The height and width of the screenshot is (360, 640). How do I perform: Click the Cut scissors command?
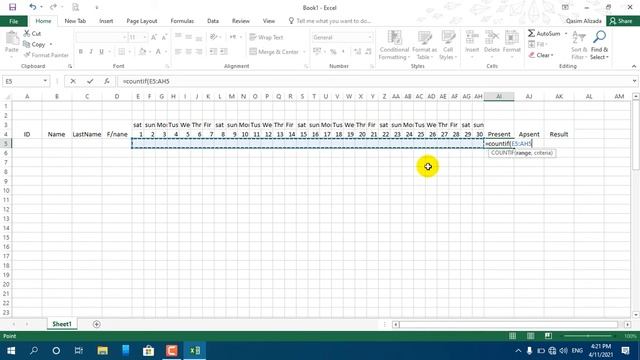point(32,33)
